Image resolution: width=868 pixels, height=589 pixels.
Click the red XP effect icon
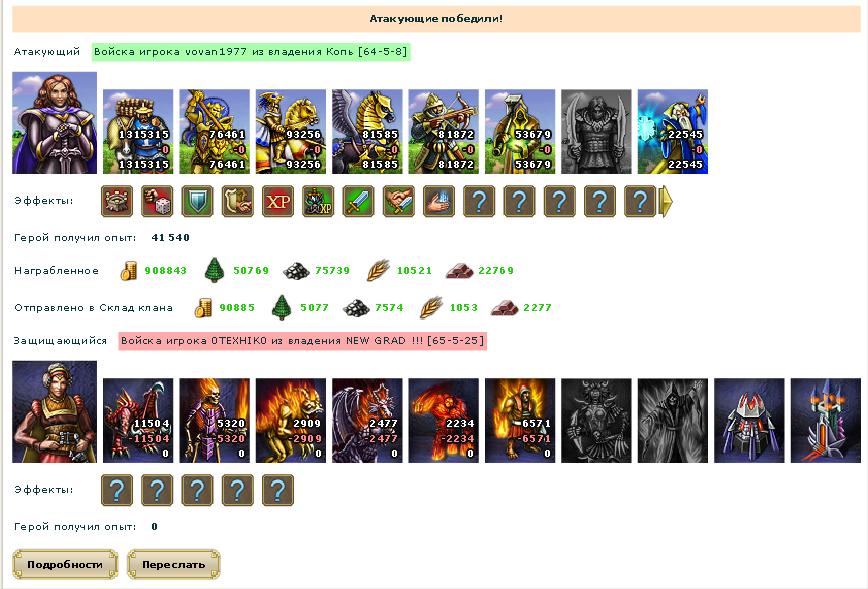[x=278, y=201]
